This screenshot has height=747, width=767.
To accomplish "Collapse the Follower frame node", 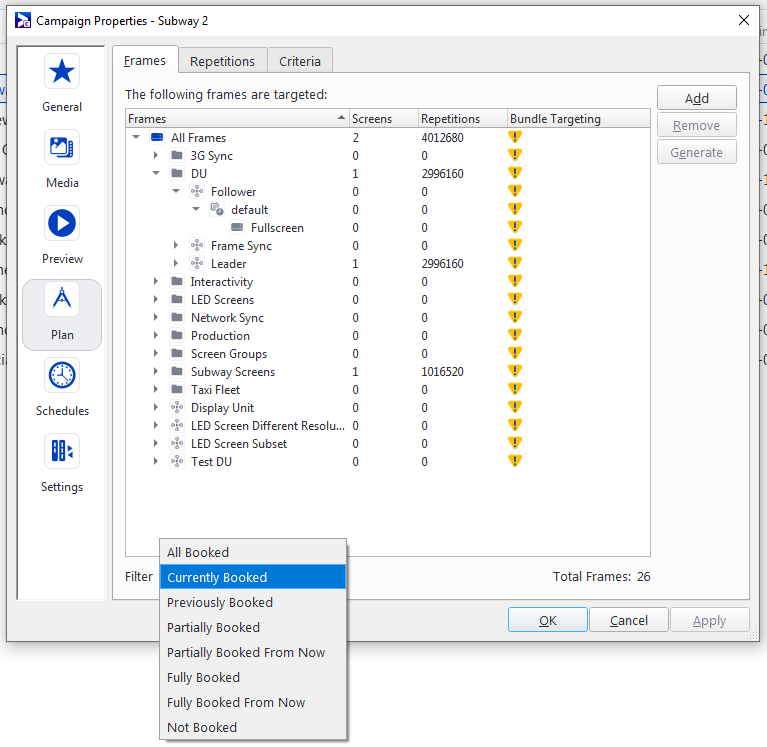I will pyautogui.click(x=176, y=192).
